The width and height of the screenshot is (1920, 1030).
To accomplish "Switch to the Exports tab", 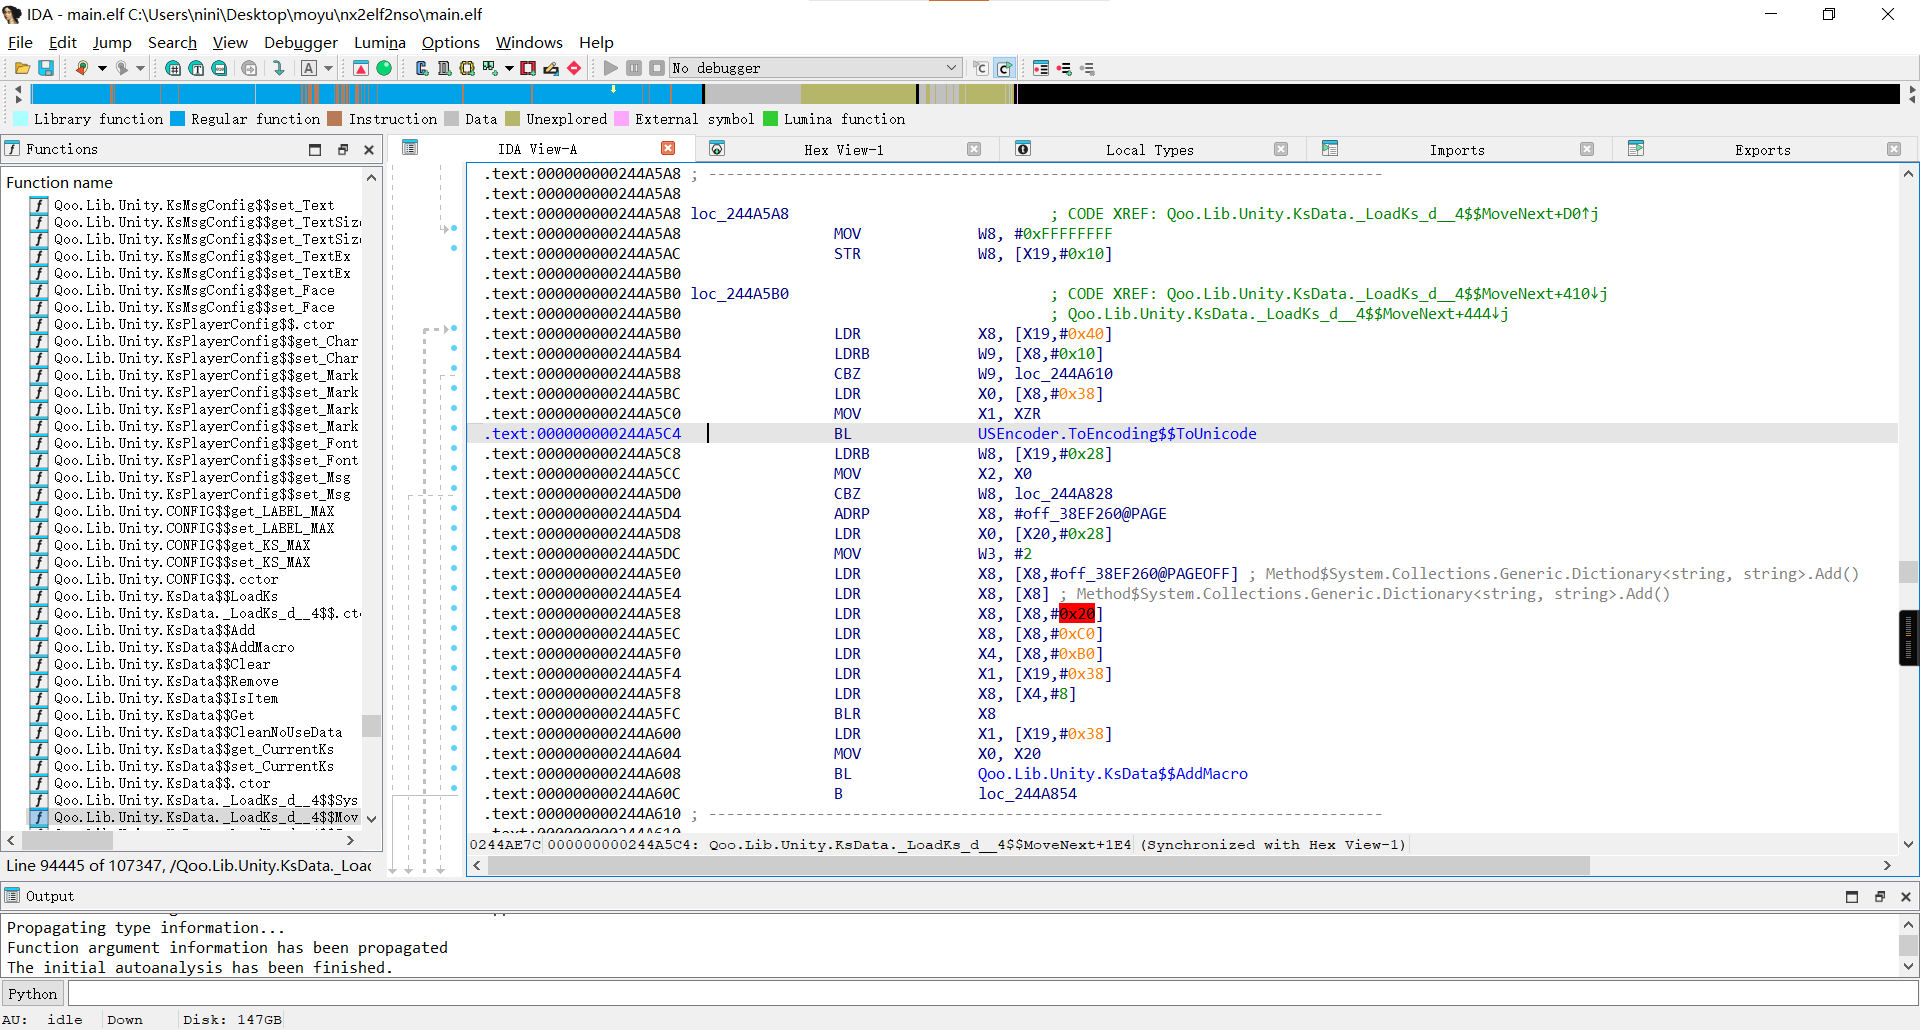I will pyautogui.click(x=1763, y=150).
